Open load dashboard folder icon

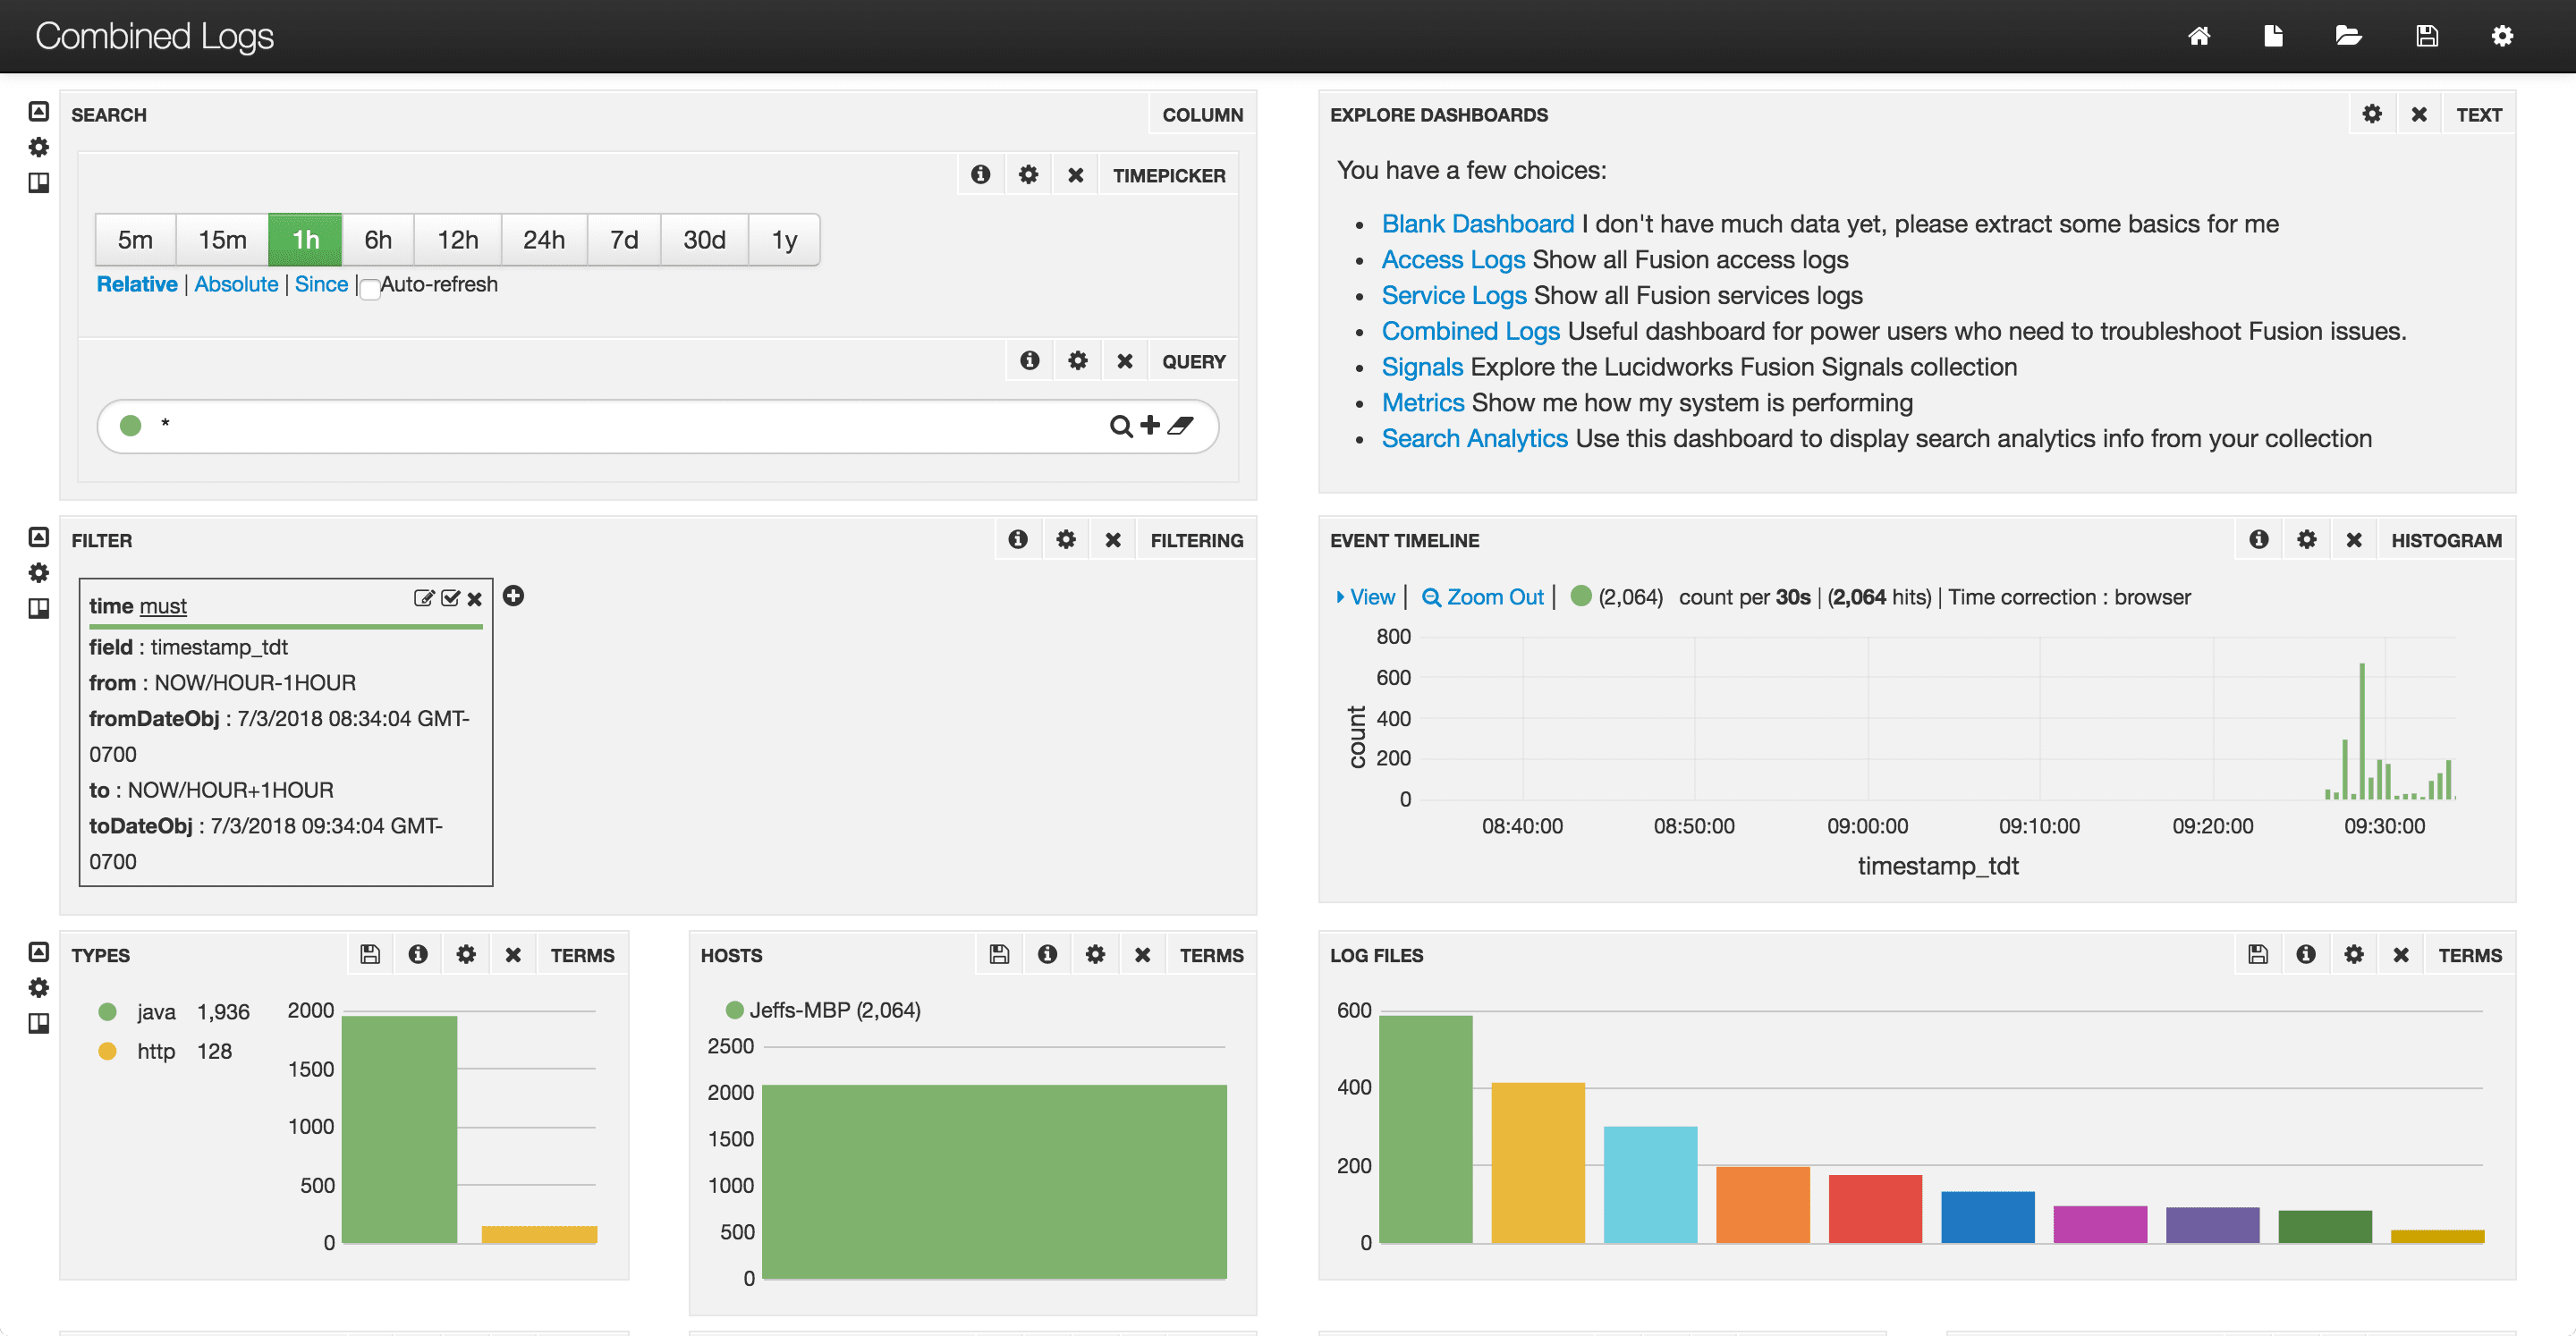[2348, 36]
